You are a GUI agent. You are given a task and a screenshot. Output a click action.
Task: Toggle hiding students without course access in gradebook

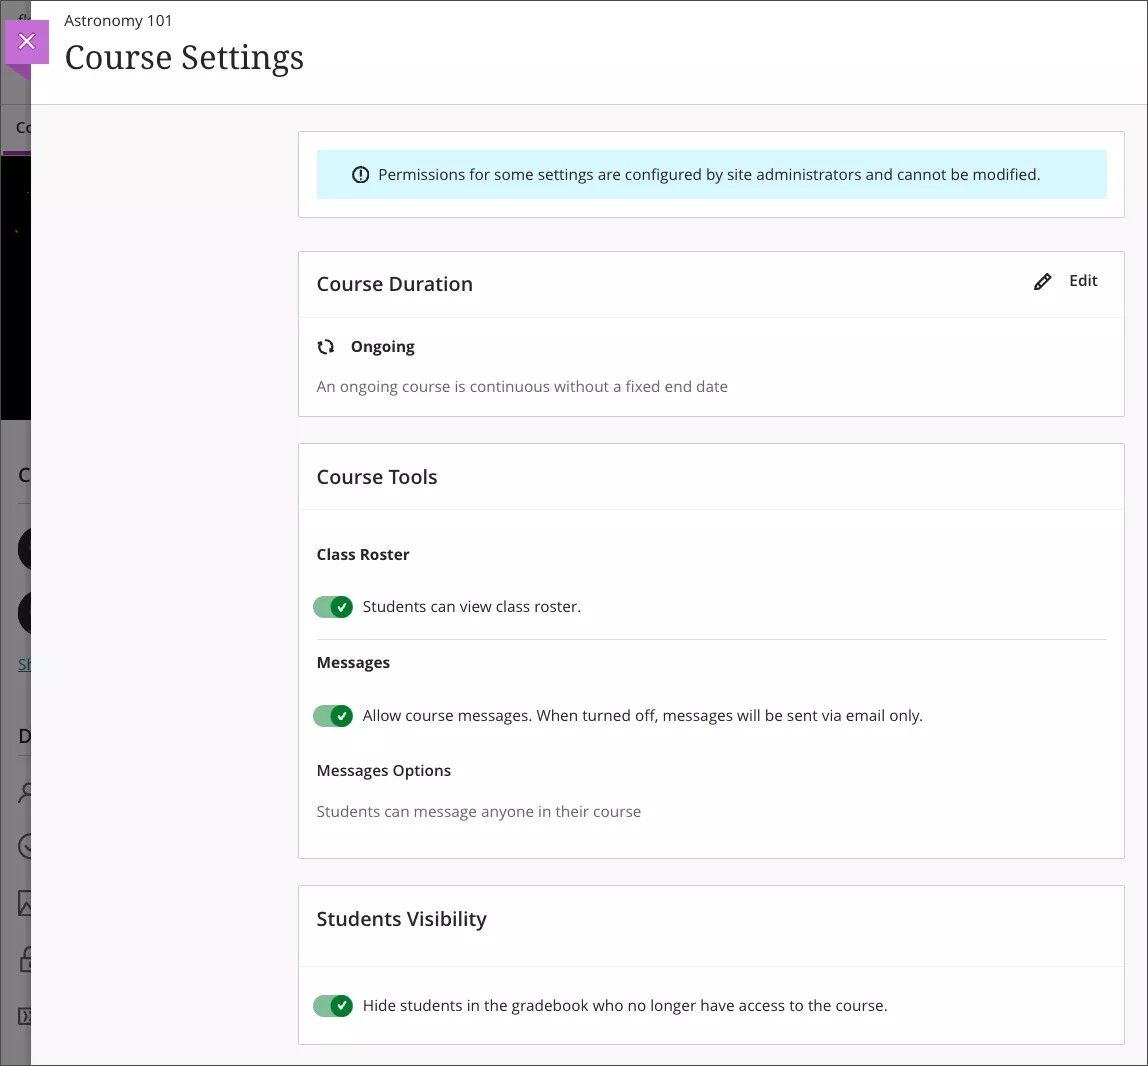[x=333, y=1005]
